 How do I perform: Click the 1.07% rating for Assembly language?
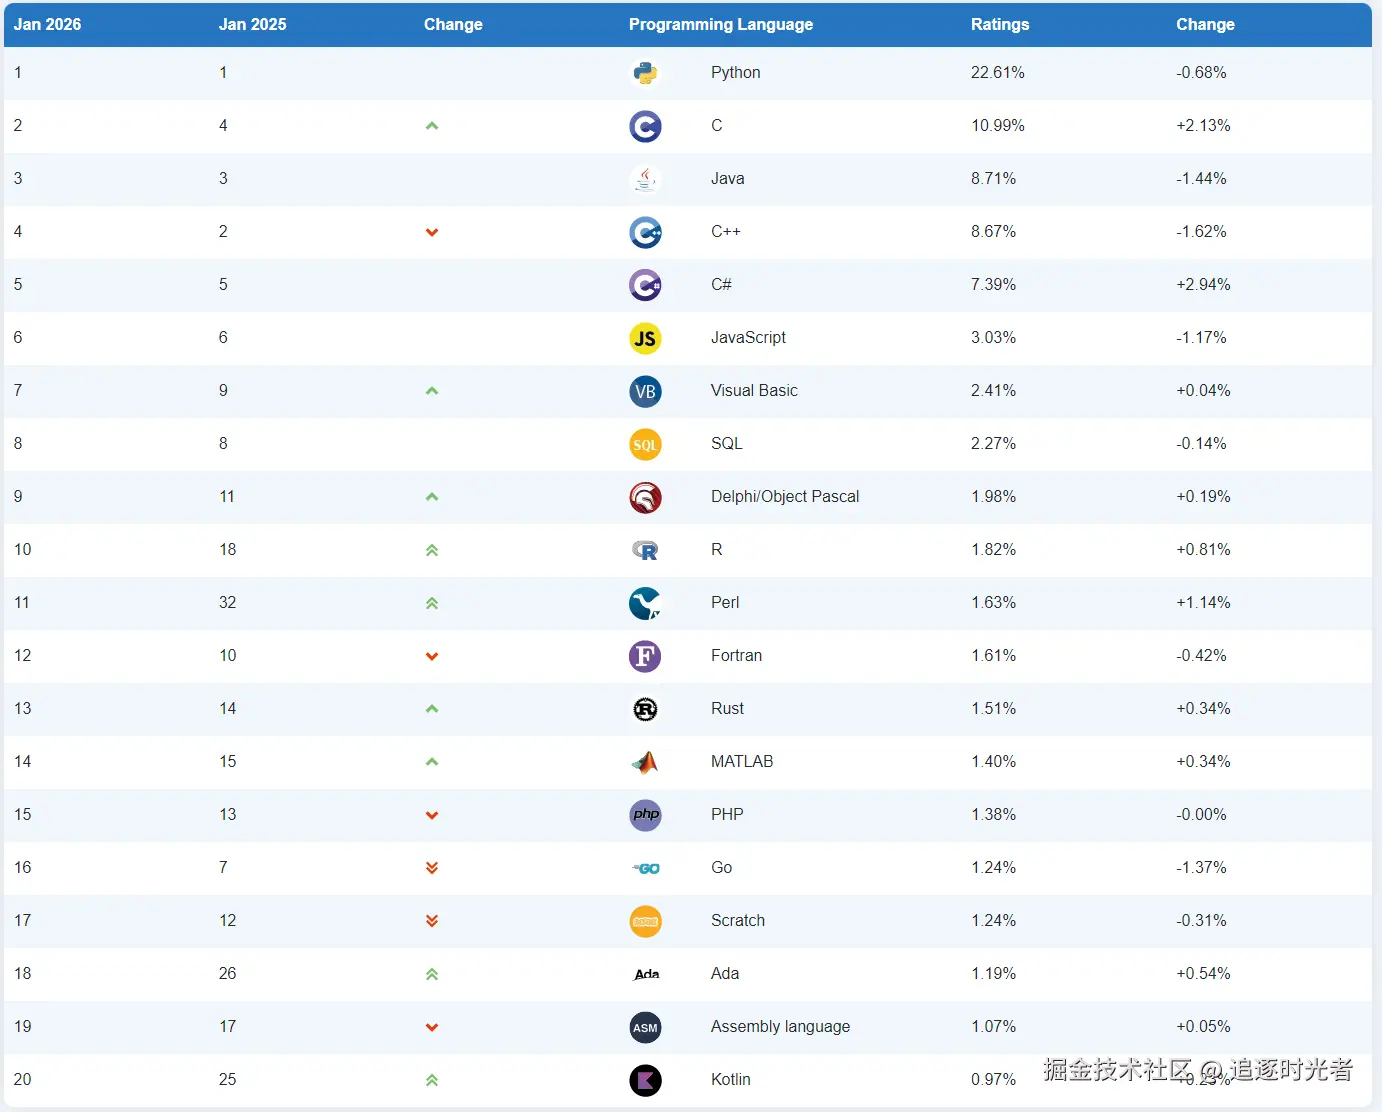point(993,1027)
